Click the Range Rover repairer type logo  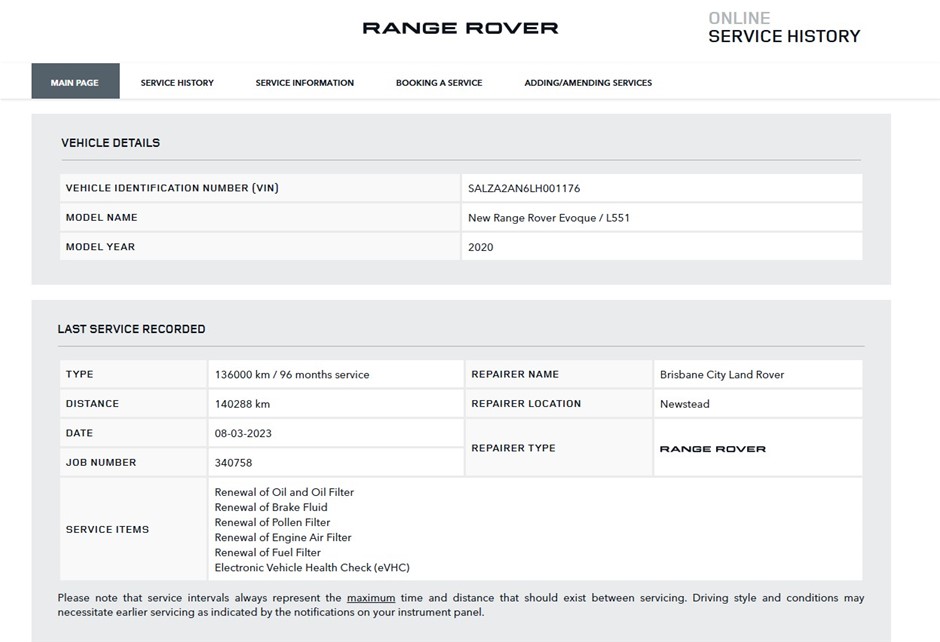coord(712,449)
